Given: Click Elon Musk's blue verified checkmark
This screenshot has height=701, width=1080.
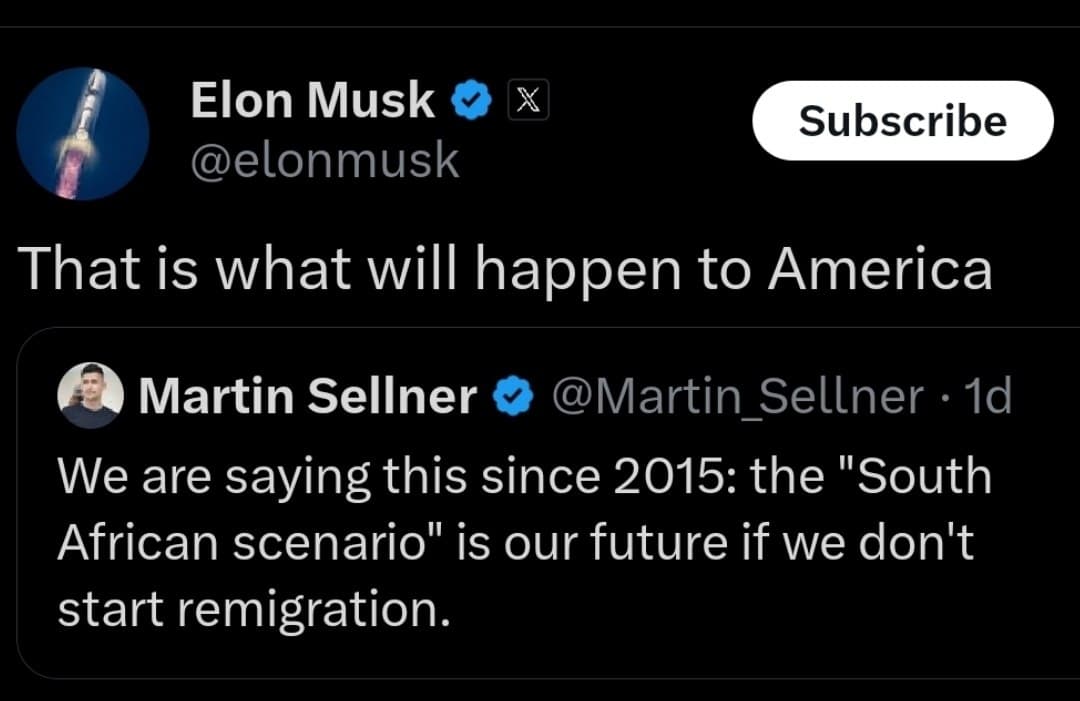Looking at the screenshot, I should (469, 99).
